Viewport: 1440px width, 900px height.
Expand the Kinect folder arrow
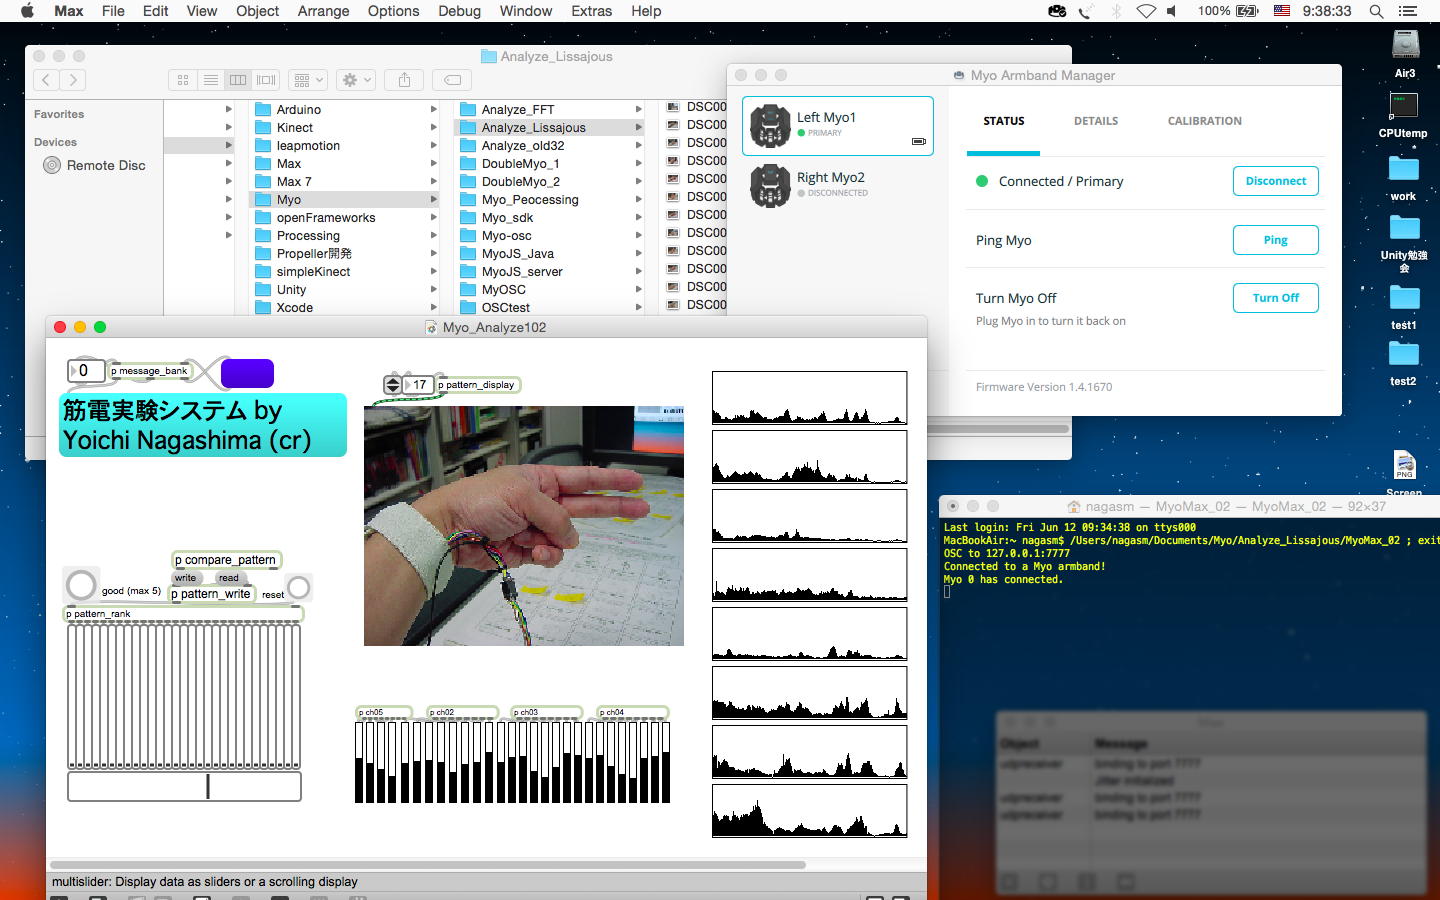click(x=433, y=127)
